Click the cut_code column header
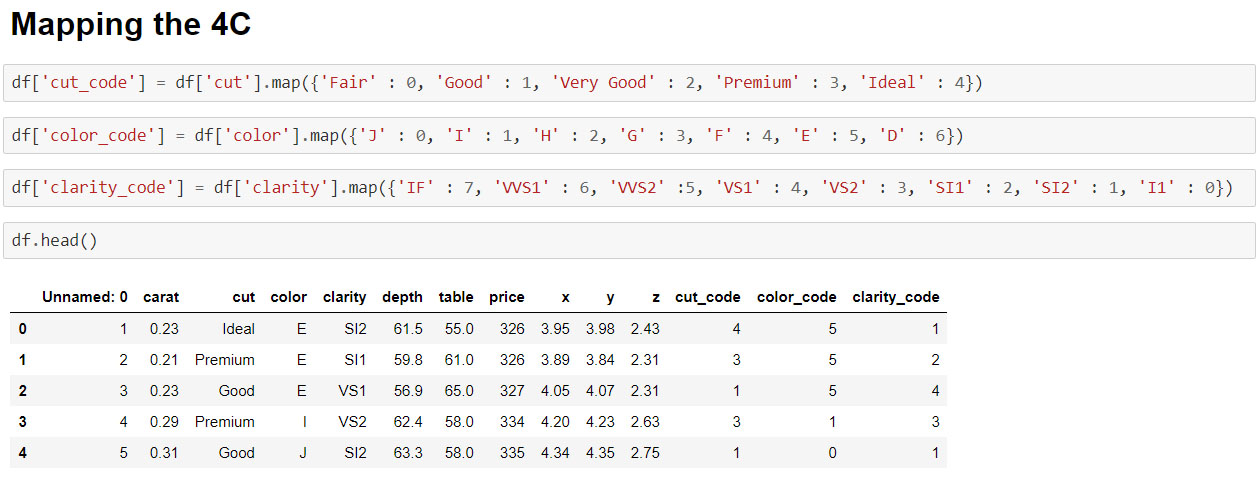 pos(708,297)
